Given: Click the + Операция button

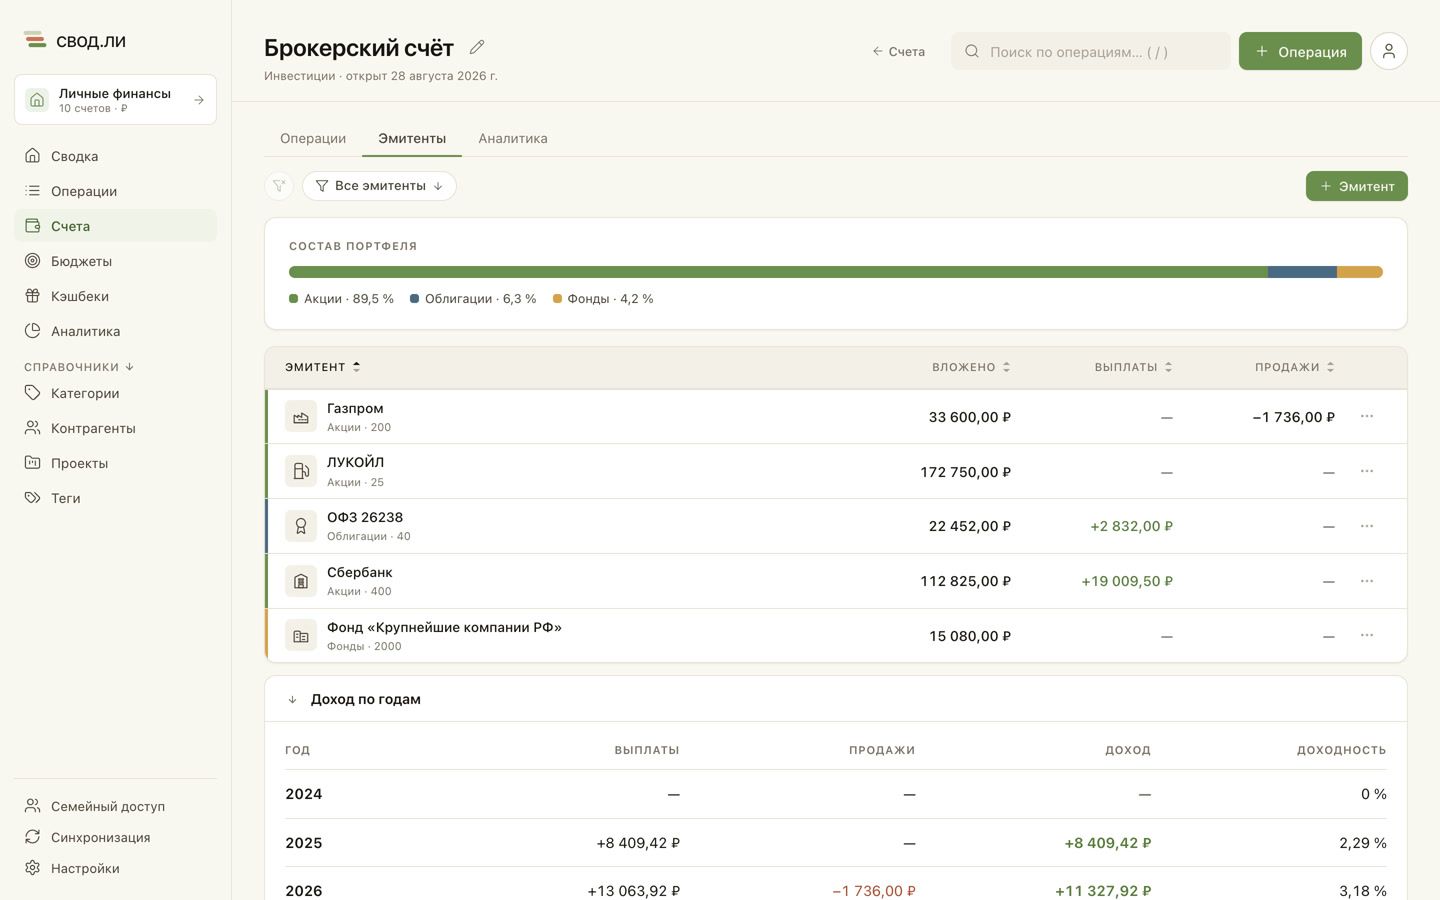Looking at the screenshot, I should tap(1300, 51).
